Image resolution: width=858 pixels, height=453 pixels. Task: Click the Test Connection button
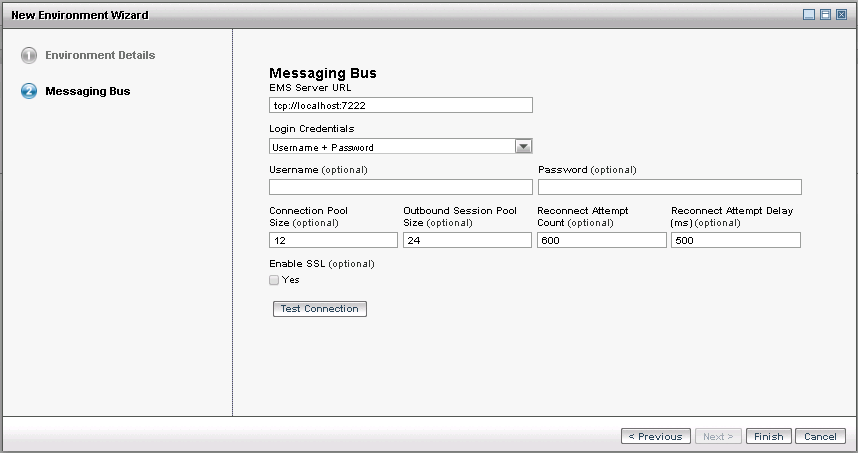pyautogui.click(x=320, y=309)
